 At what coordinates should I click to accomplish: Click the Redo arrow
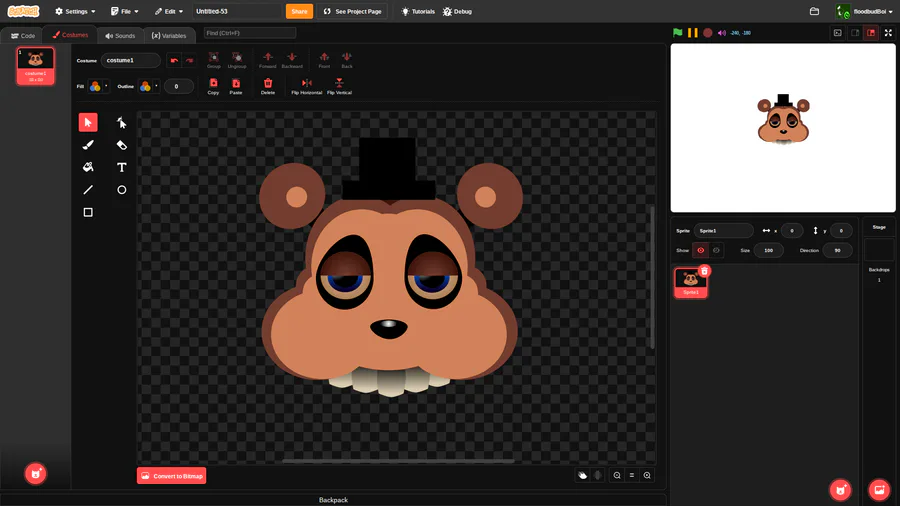tap(189, 60)
